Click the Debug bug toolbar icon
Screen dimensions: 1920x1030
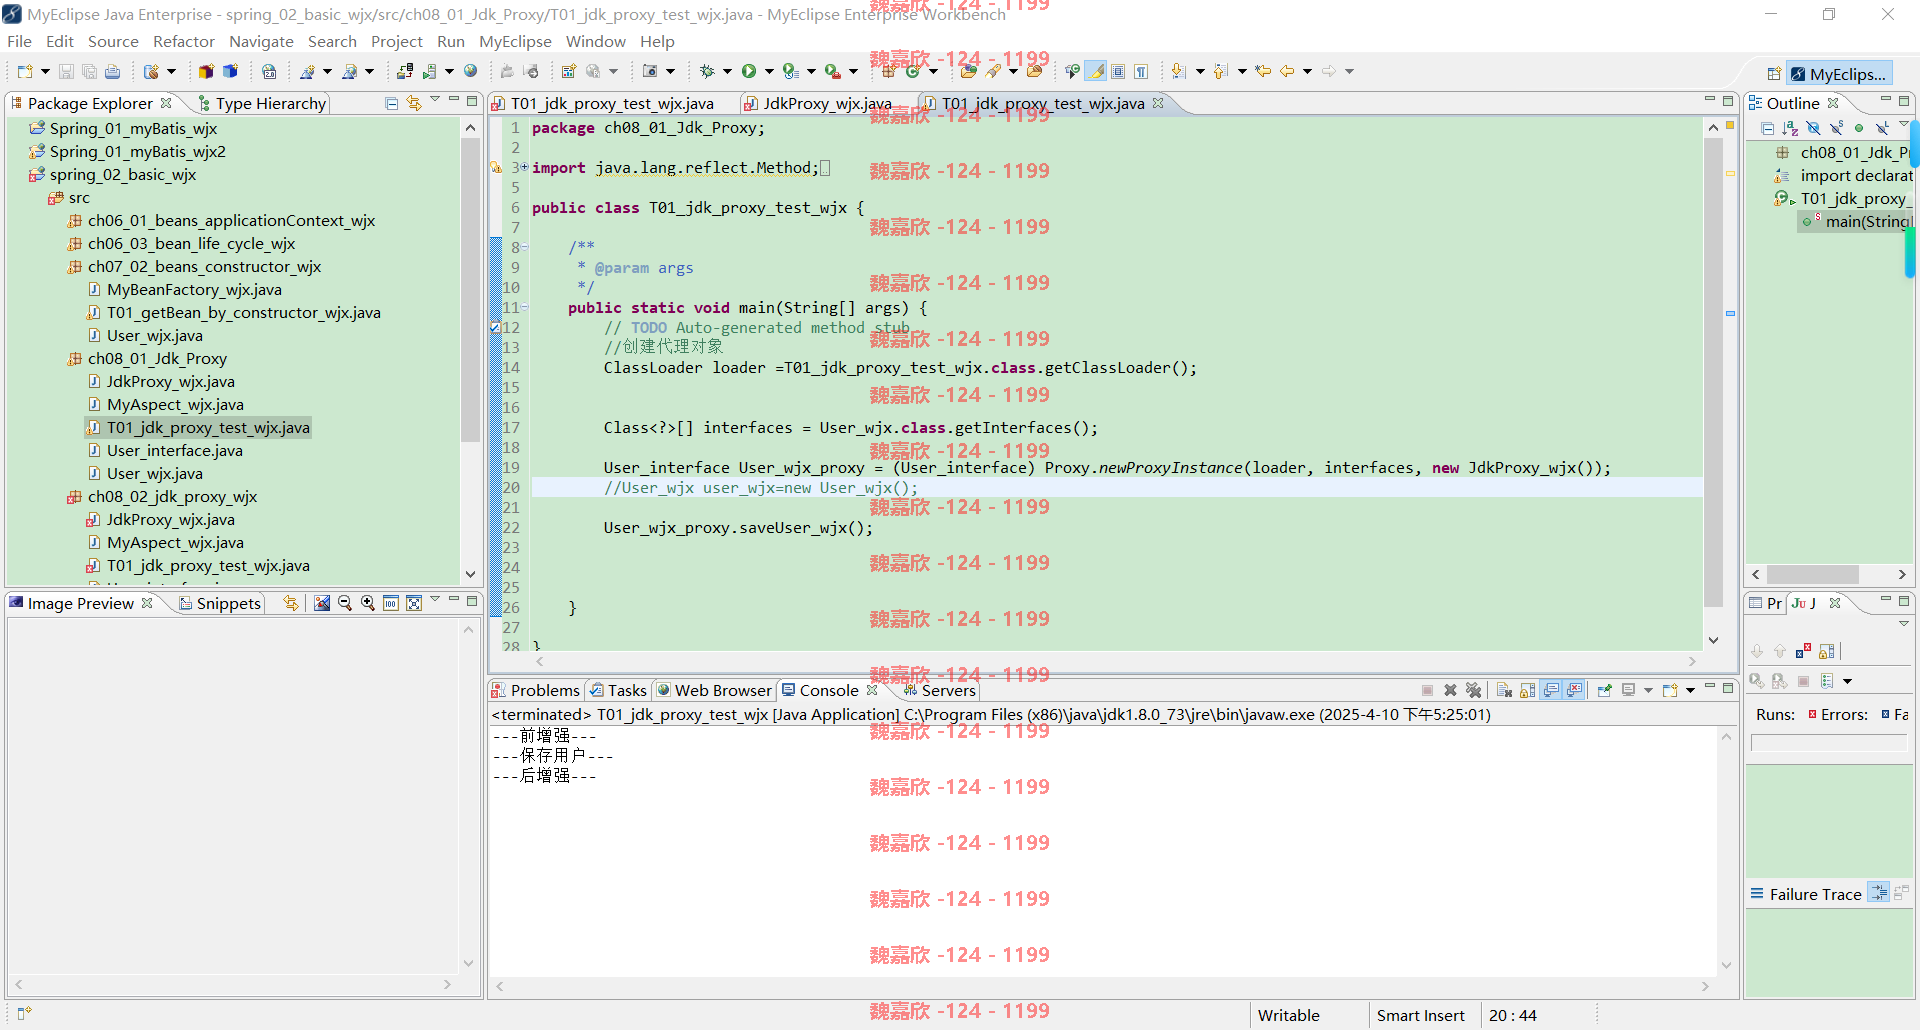(x=707, y=71)
